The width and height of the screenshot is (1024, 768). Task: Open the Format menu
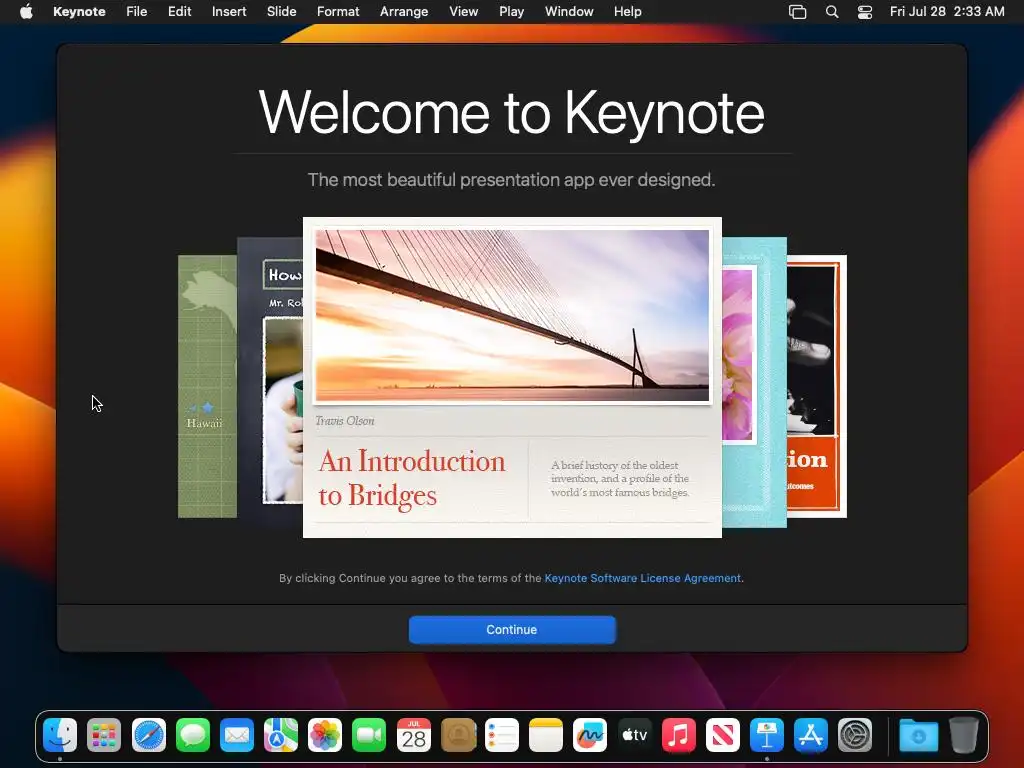tap(338, 12)
